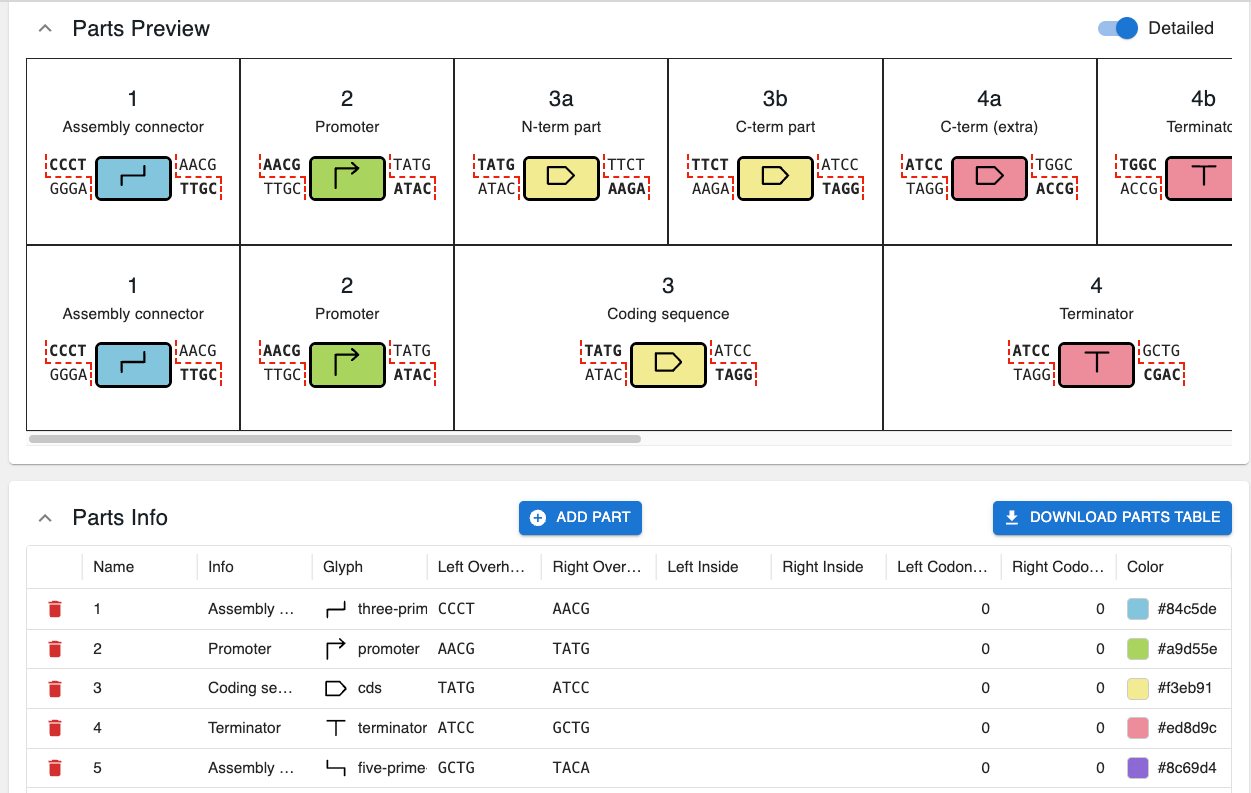The image size is (1251, 793).
Task: Click the Left Inside column header
Action: (702, 567)
